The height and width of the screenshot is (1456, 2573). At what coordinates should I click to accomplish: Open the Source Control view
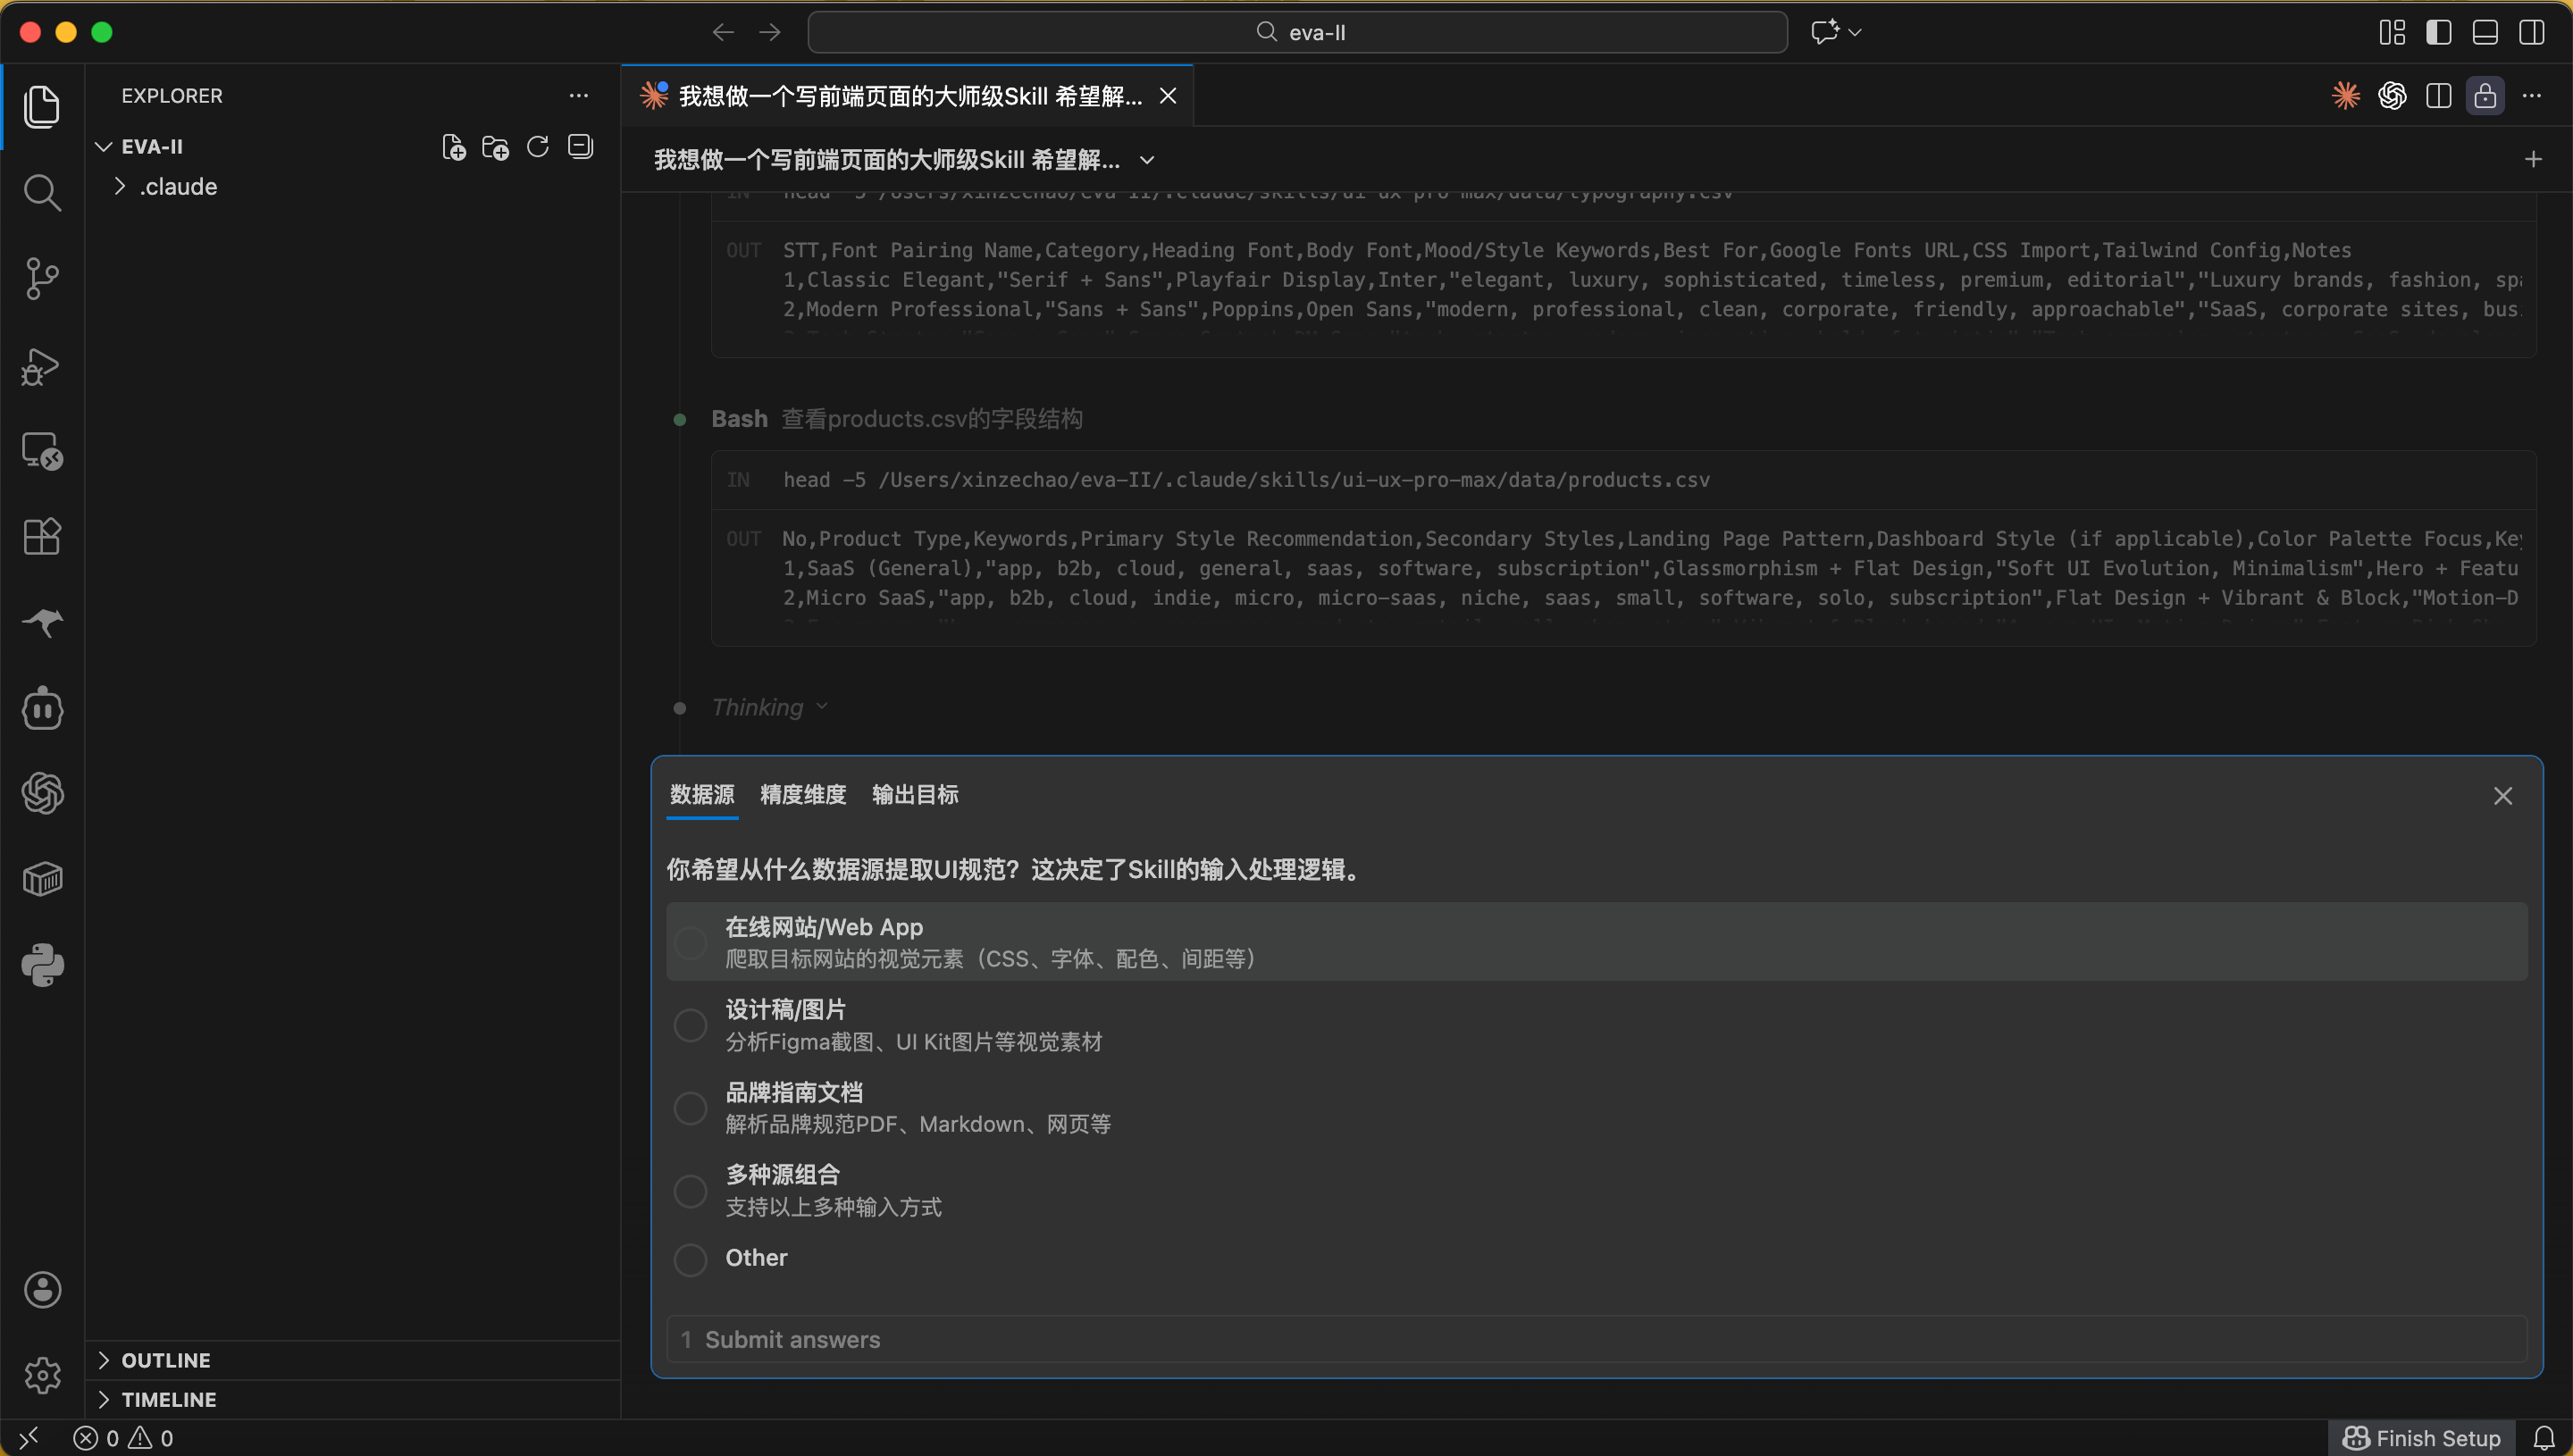[x=42, y=279]
